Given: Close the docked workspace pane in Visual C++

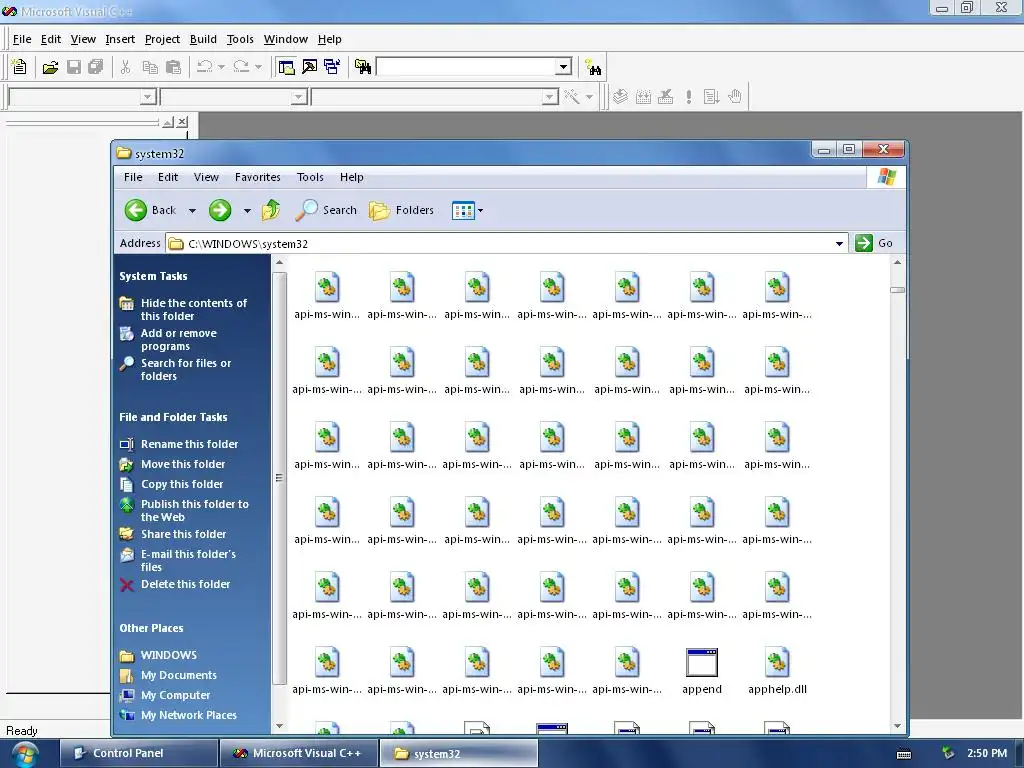Looking at the screenshot, I should tap(182, 122).
